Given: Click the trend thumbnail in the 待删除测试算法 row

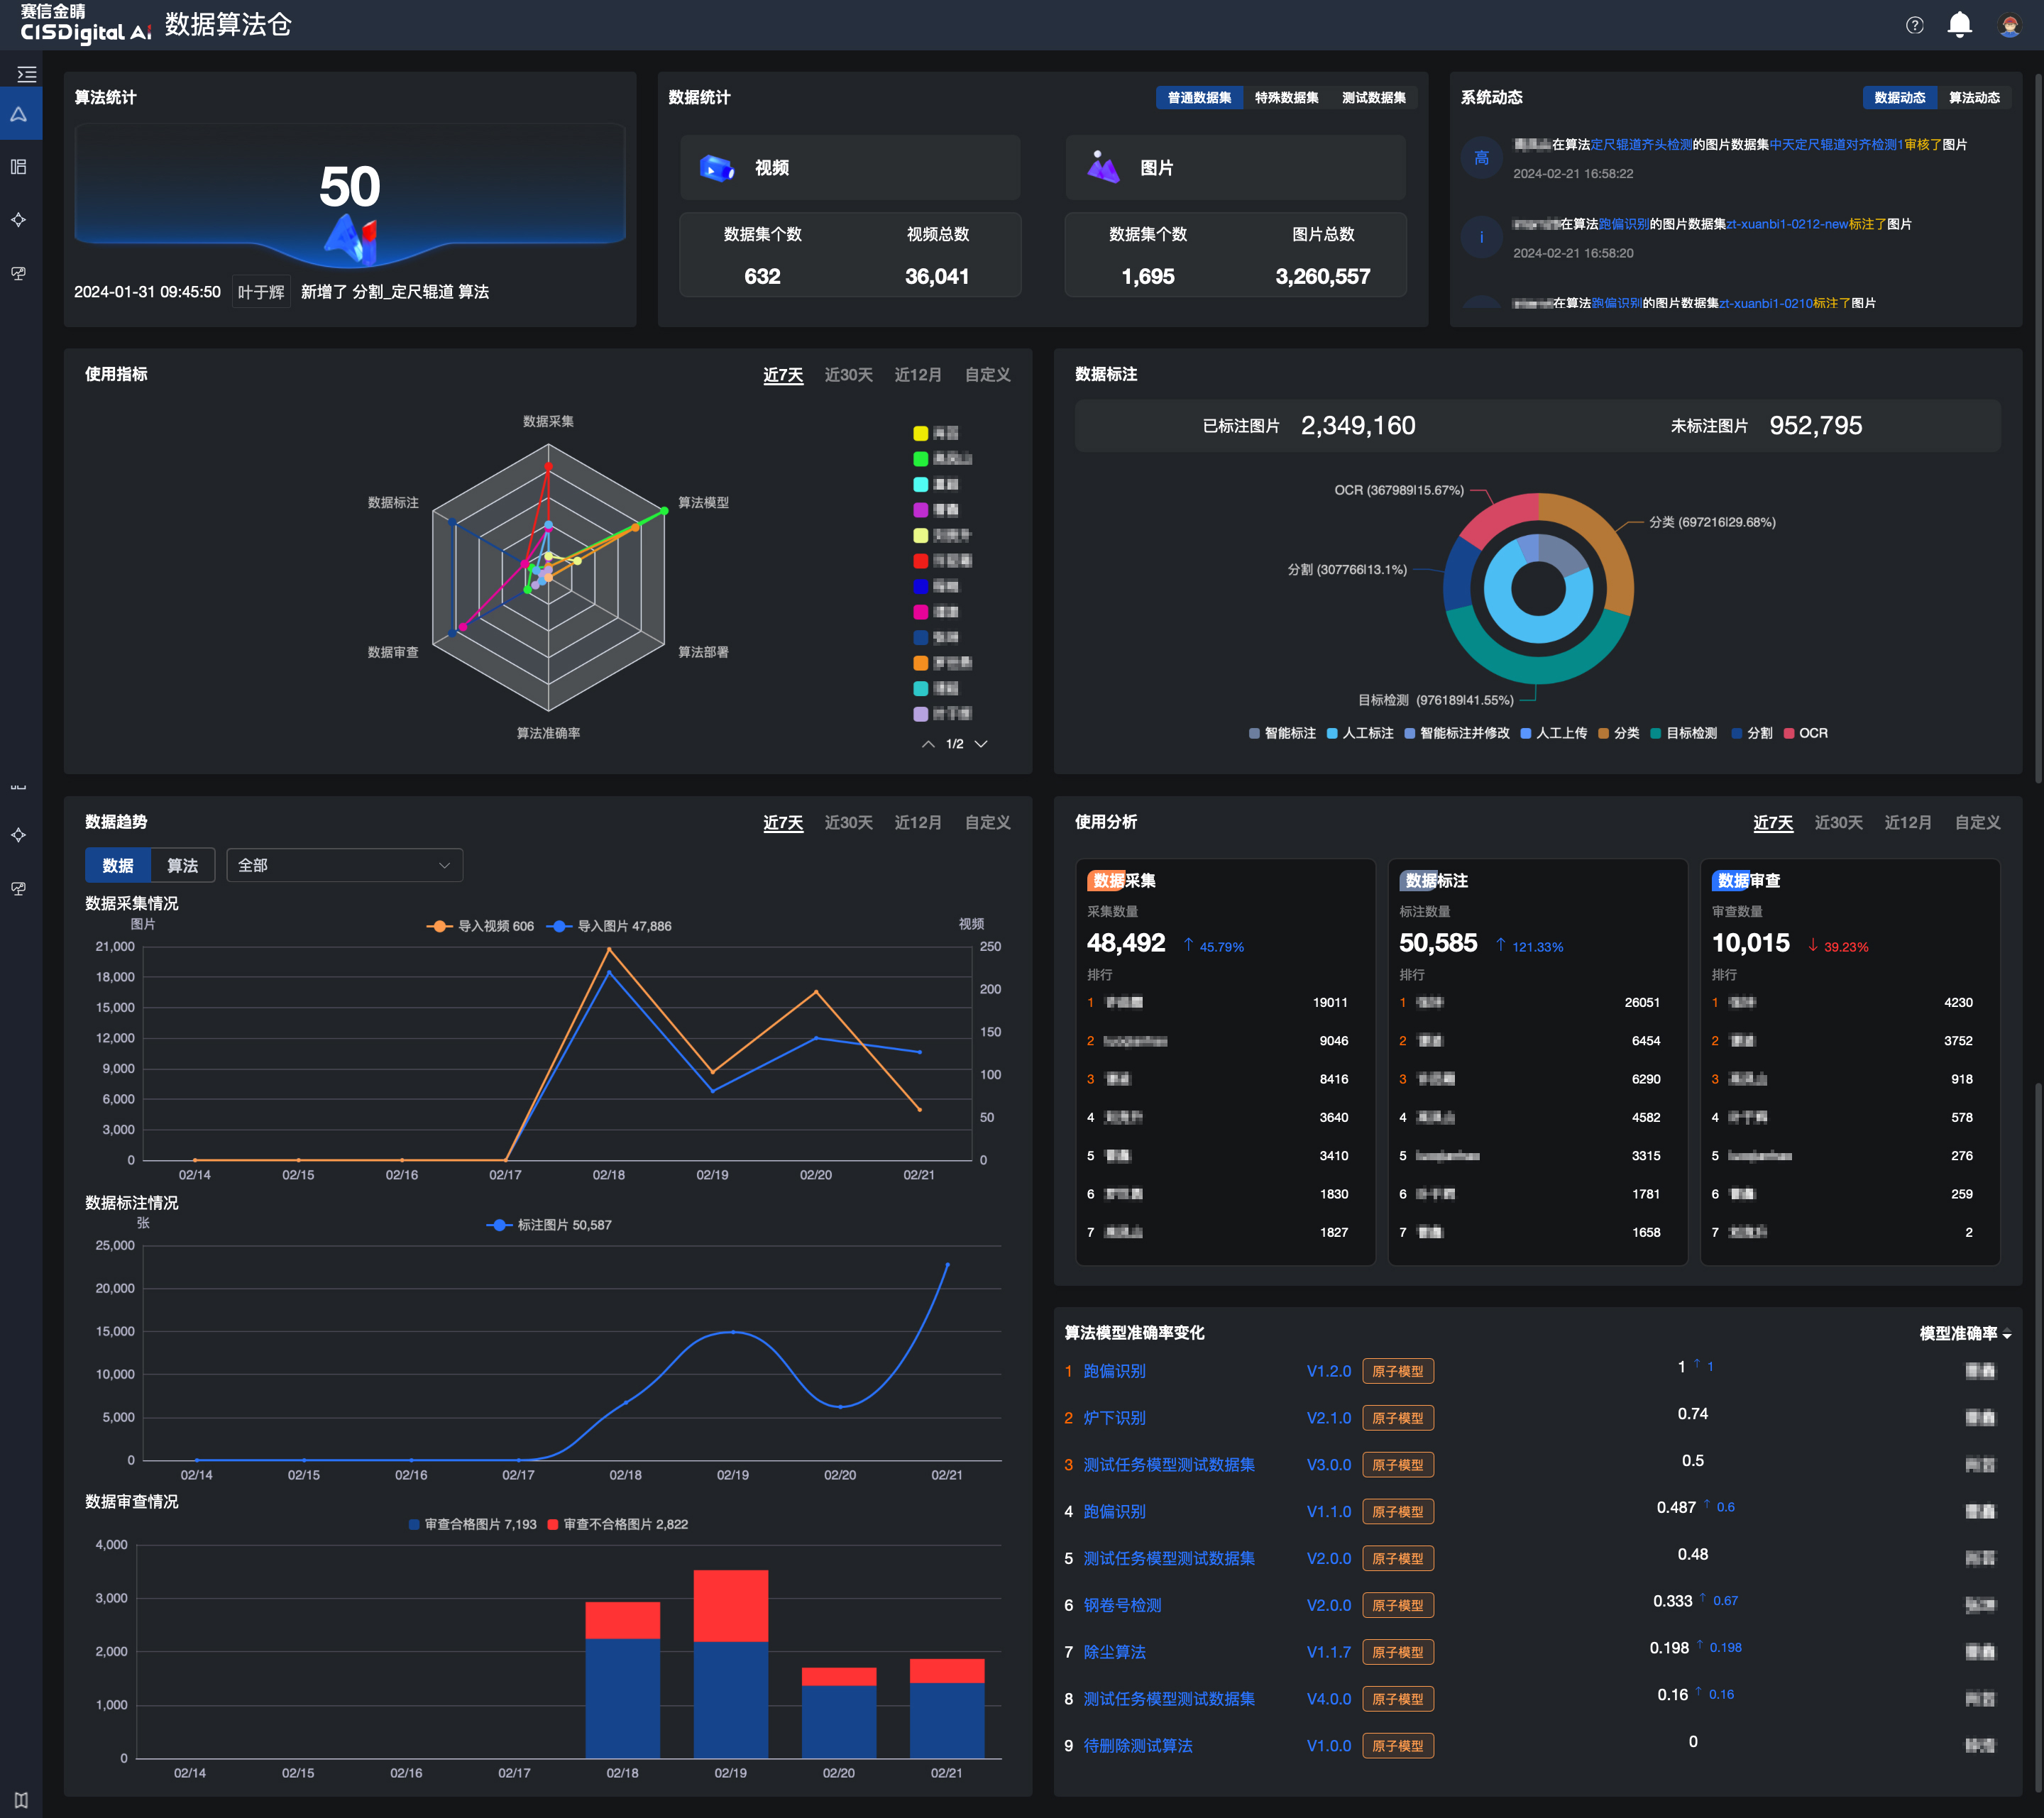Looking at the screenshot, I should pos(1980,1746).
